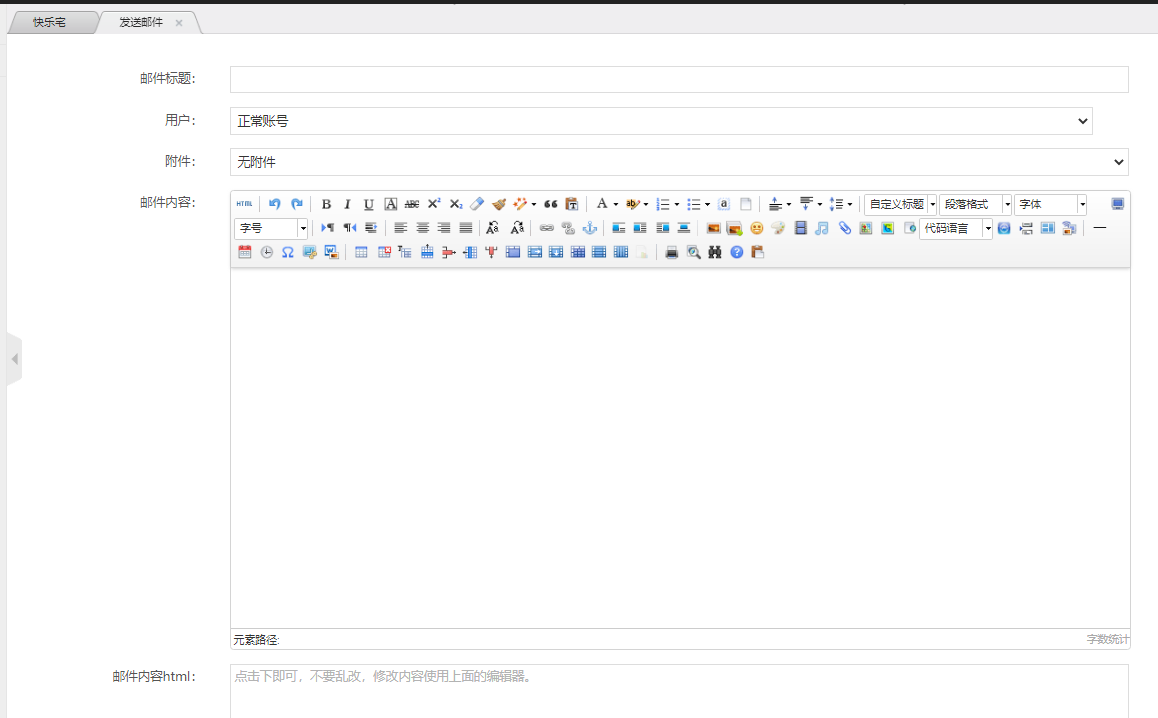Switch to the 快乐宅 tab

click(50, 22)
